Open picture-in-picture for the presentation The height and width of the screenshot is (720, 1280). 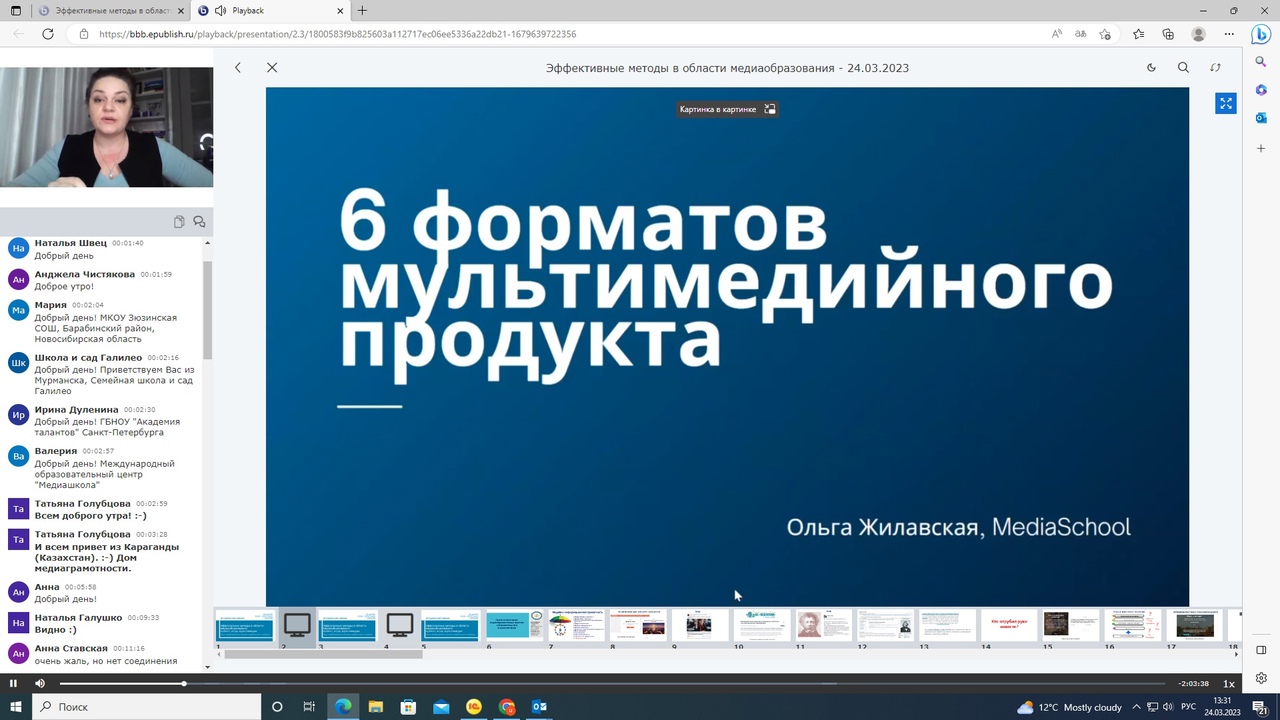pos(727,109)
